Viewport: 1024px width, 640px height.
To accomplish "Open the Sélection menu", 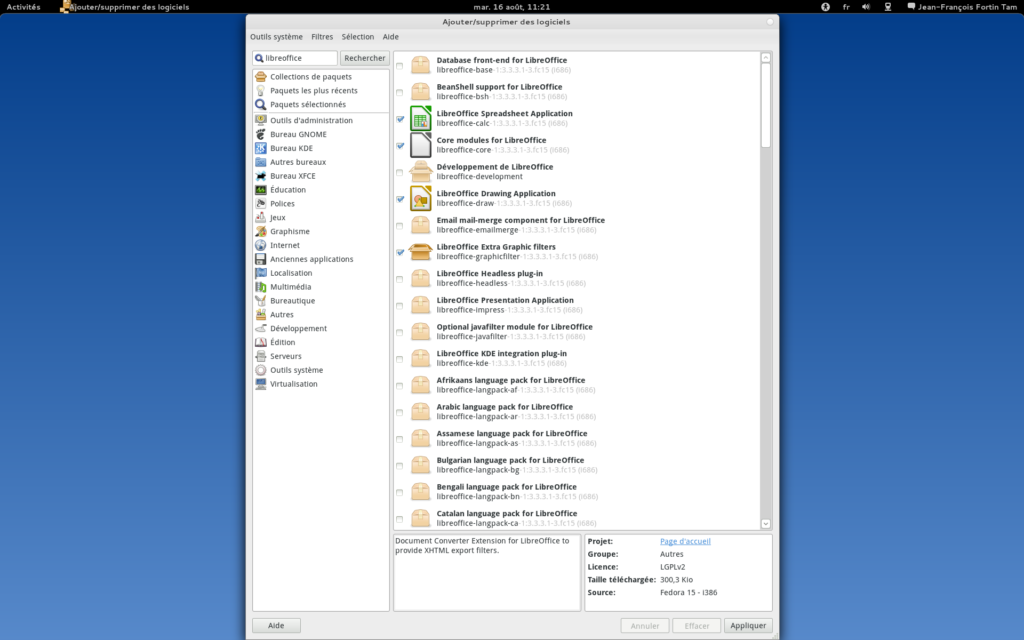I will (x=358, y=37).
